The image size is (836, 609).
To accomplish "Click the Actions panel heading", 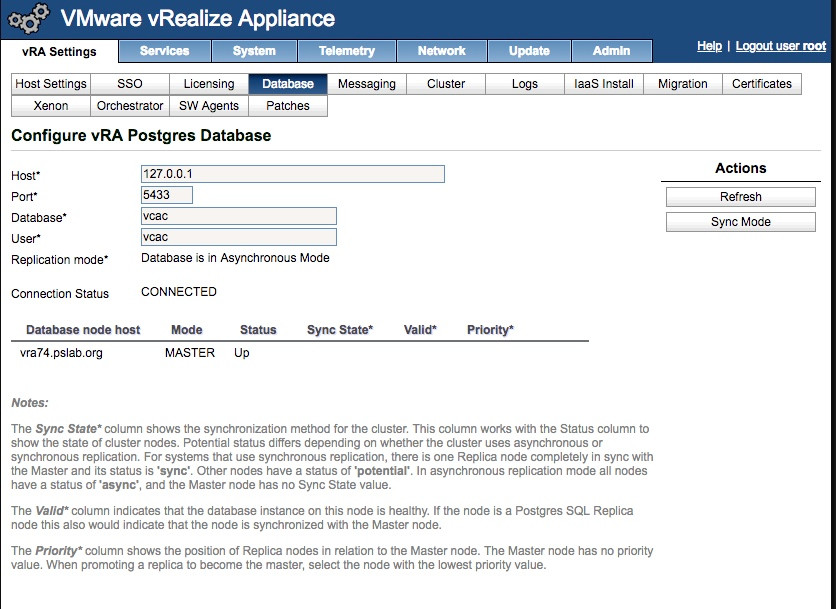I will coord(741,169).
